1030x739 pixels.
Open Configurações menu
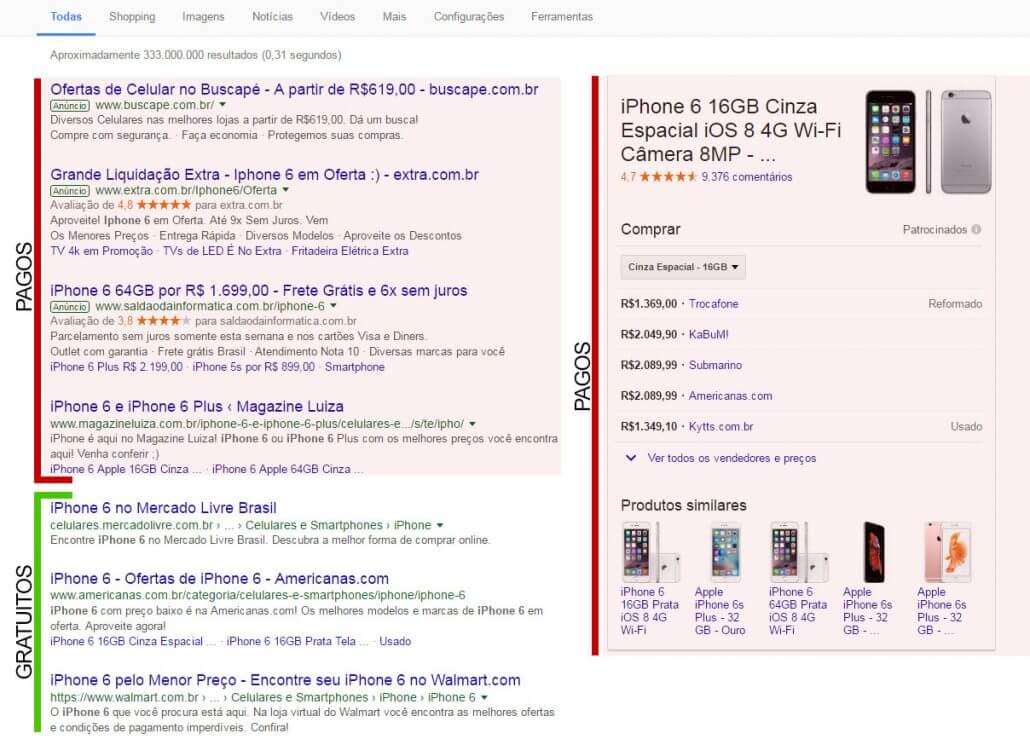coord(468,16)
